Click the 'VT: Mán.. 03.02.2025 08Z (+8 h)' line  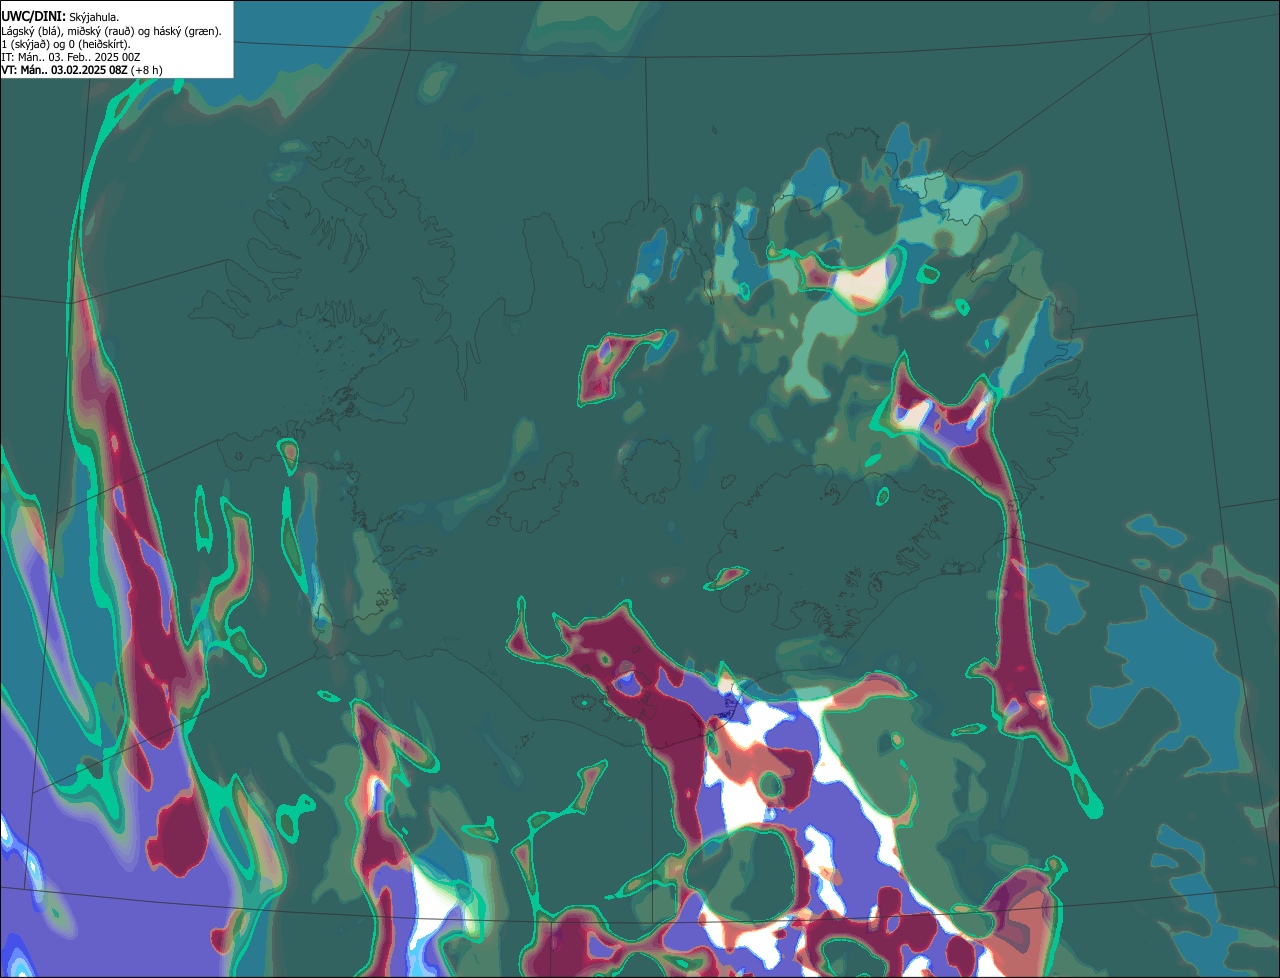click(x=82, y=70)
